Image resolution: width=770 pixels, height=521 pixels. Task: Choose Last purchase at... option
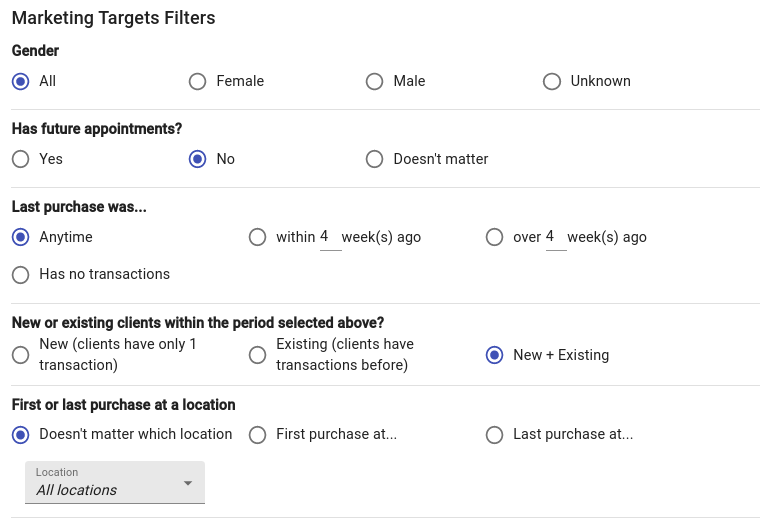click(495, 434)
